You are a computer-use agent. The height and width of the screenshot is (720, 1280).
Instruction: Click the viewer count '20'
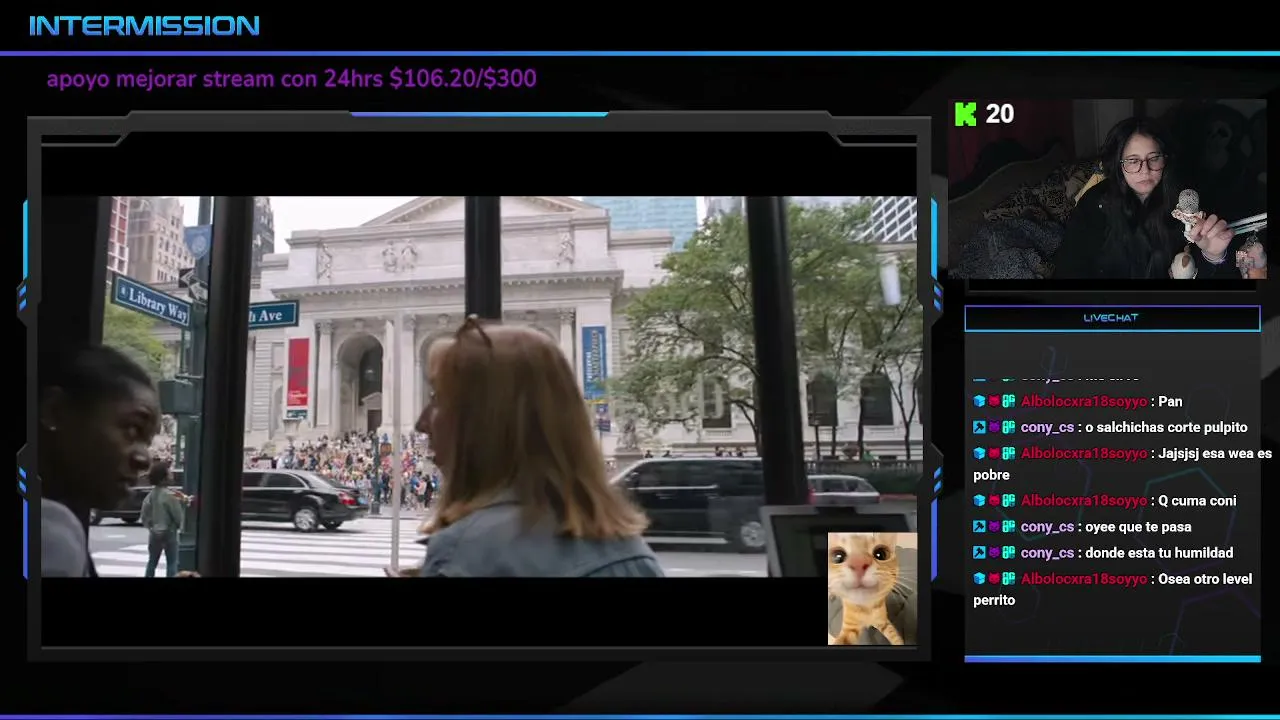click(x=999, y=114)
